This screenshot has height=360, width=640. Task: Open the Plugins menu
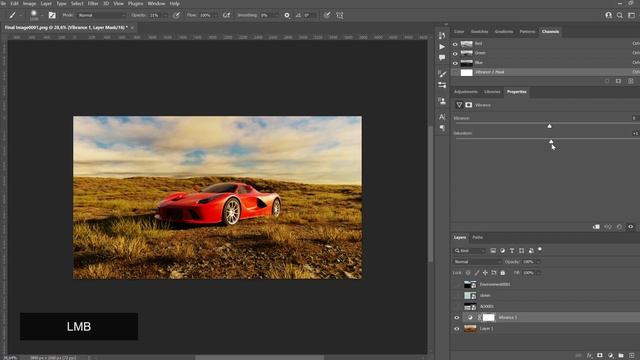point(136,3)
